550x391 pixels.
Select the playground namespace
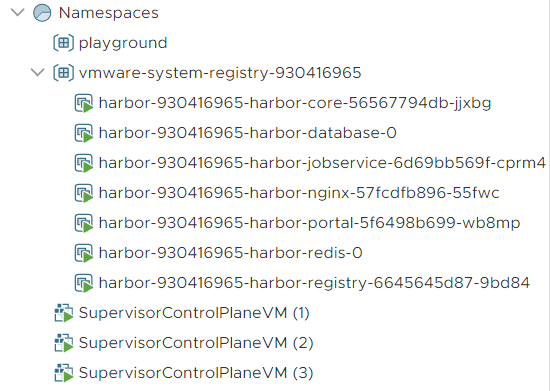point(123,43)
